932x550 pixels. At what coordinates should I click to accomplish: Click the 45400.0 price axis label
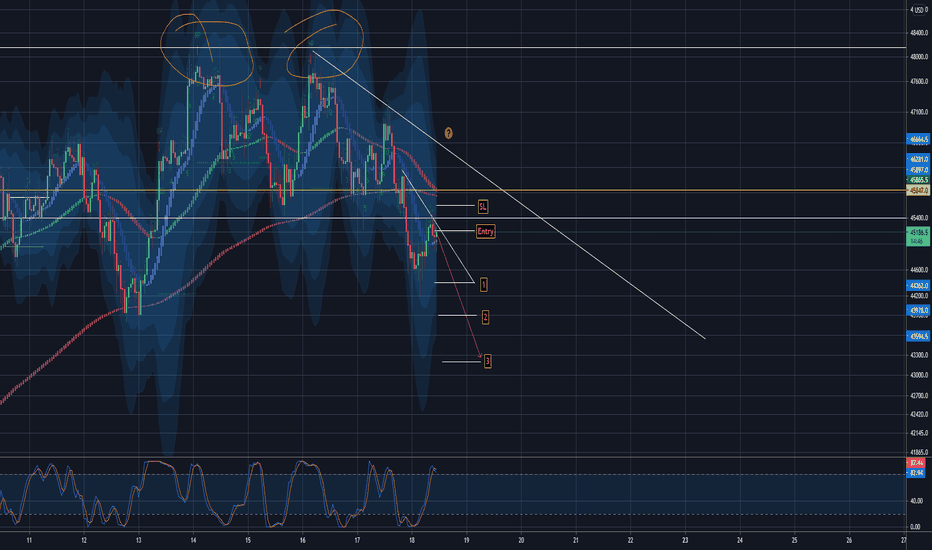click(918, 218)
